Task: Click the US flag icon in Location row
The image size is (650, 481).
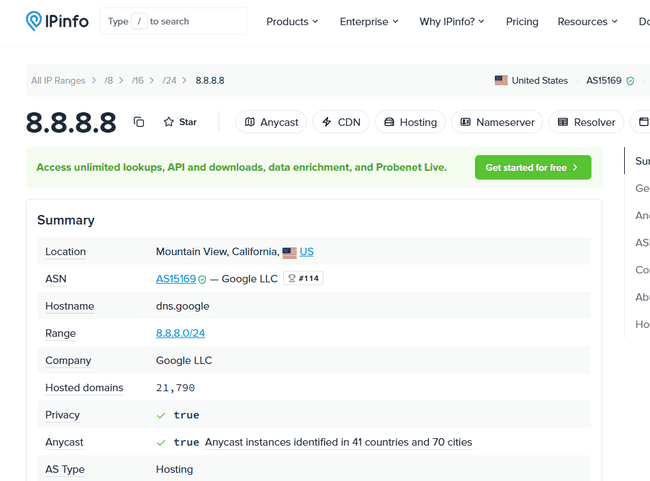Action: coord(289,253)
